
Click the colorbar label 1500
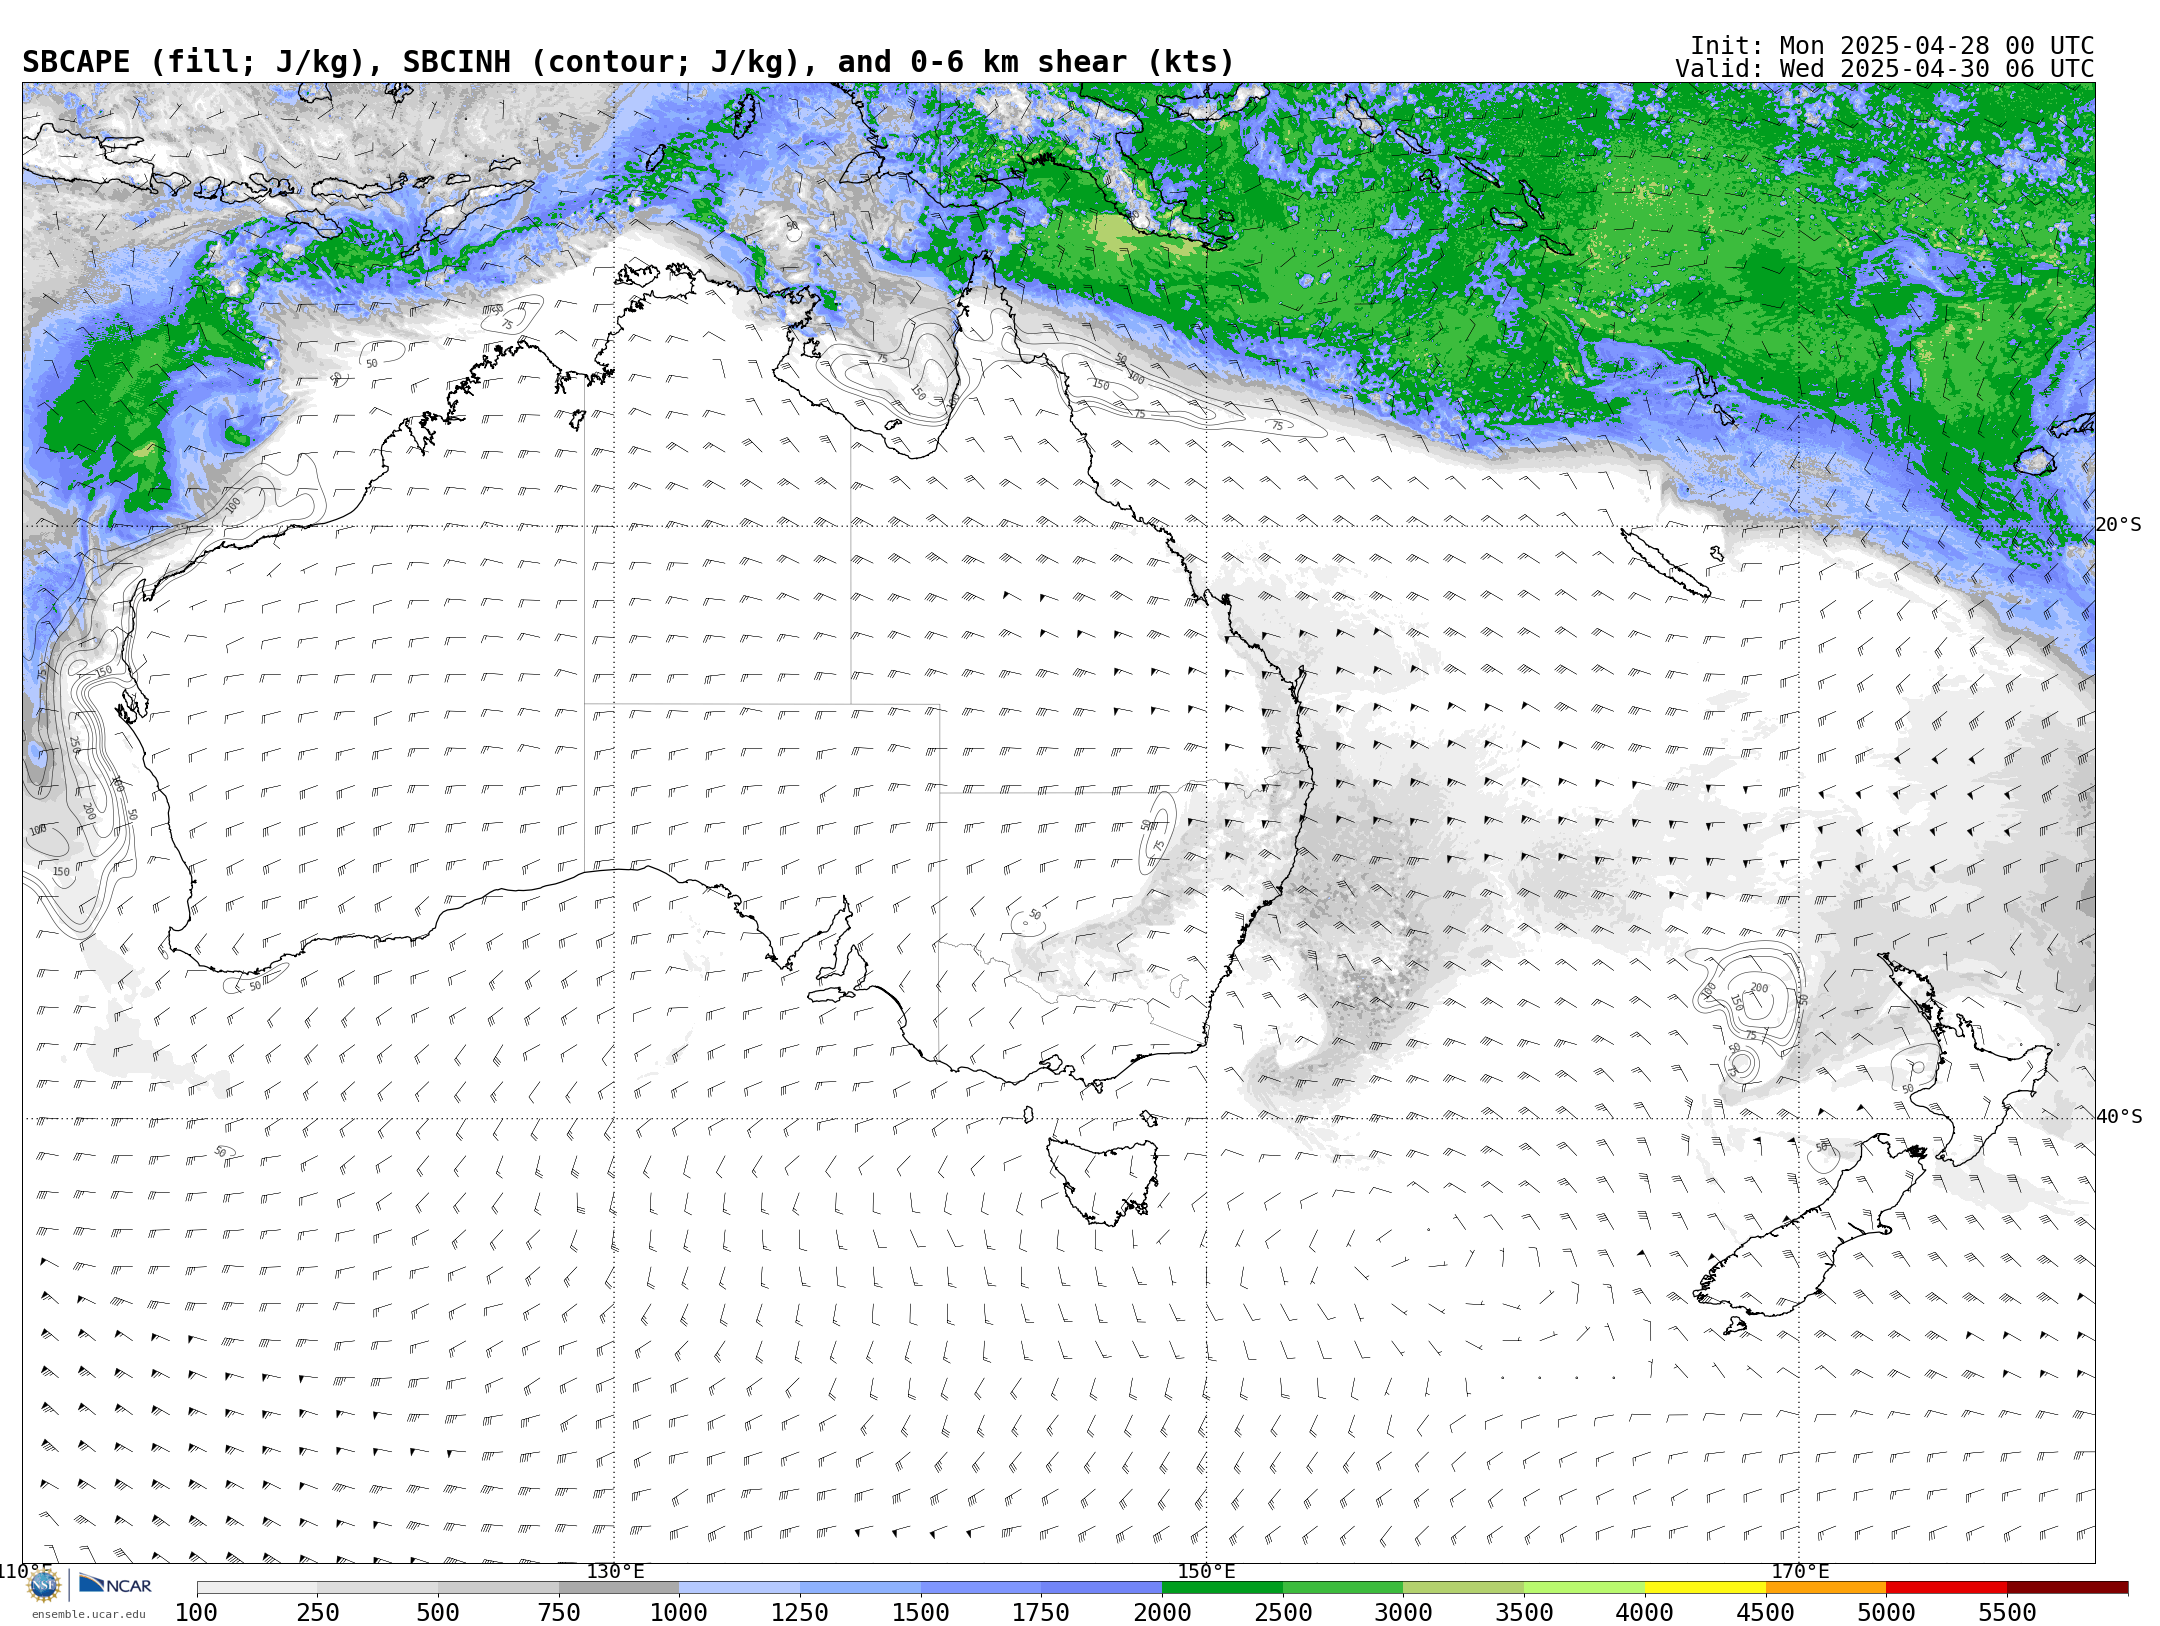tap(921, 1613)
